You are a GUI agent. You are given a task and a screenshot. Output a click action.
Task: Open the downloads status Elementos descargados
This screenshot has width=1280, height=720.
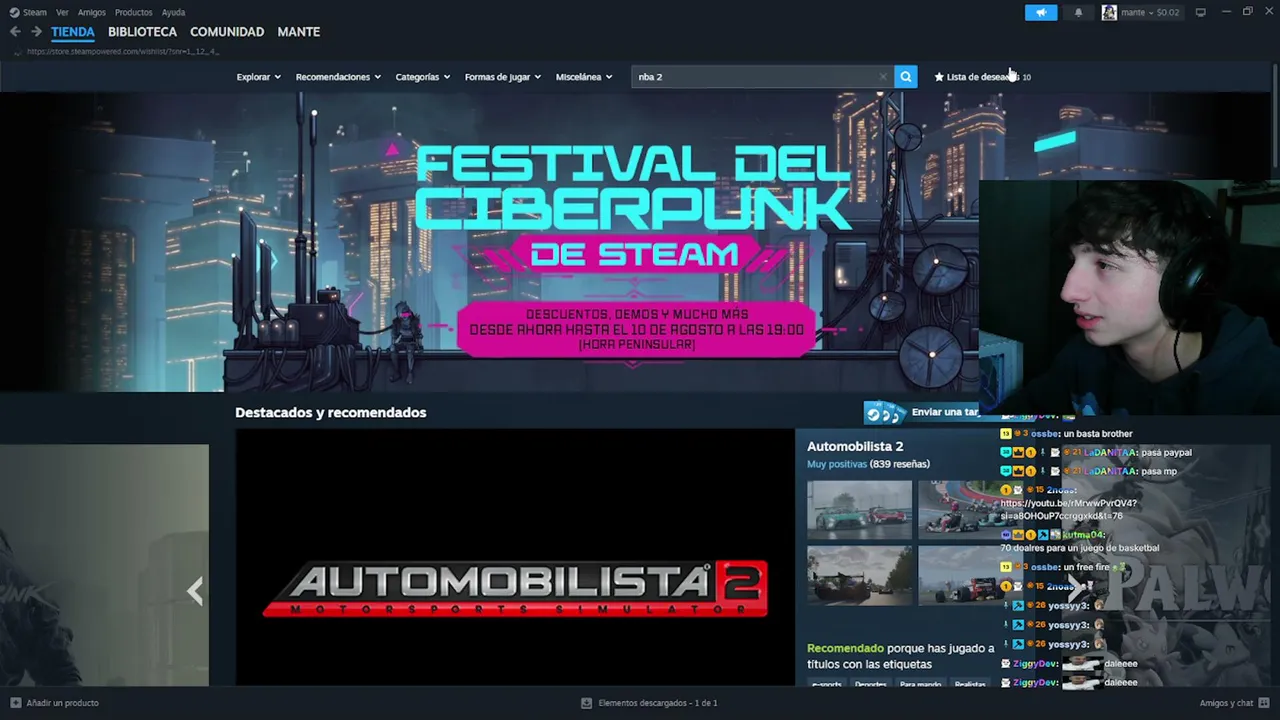pyautogui.click(x=658, y=703)
